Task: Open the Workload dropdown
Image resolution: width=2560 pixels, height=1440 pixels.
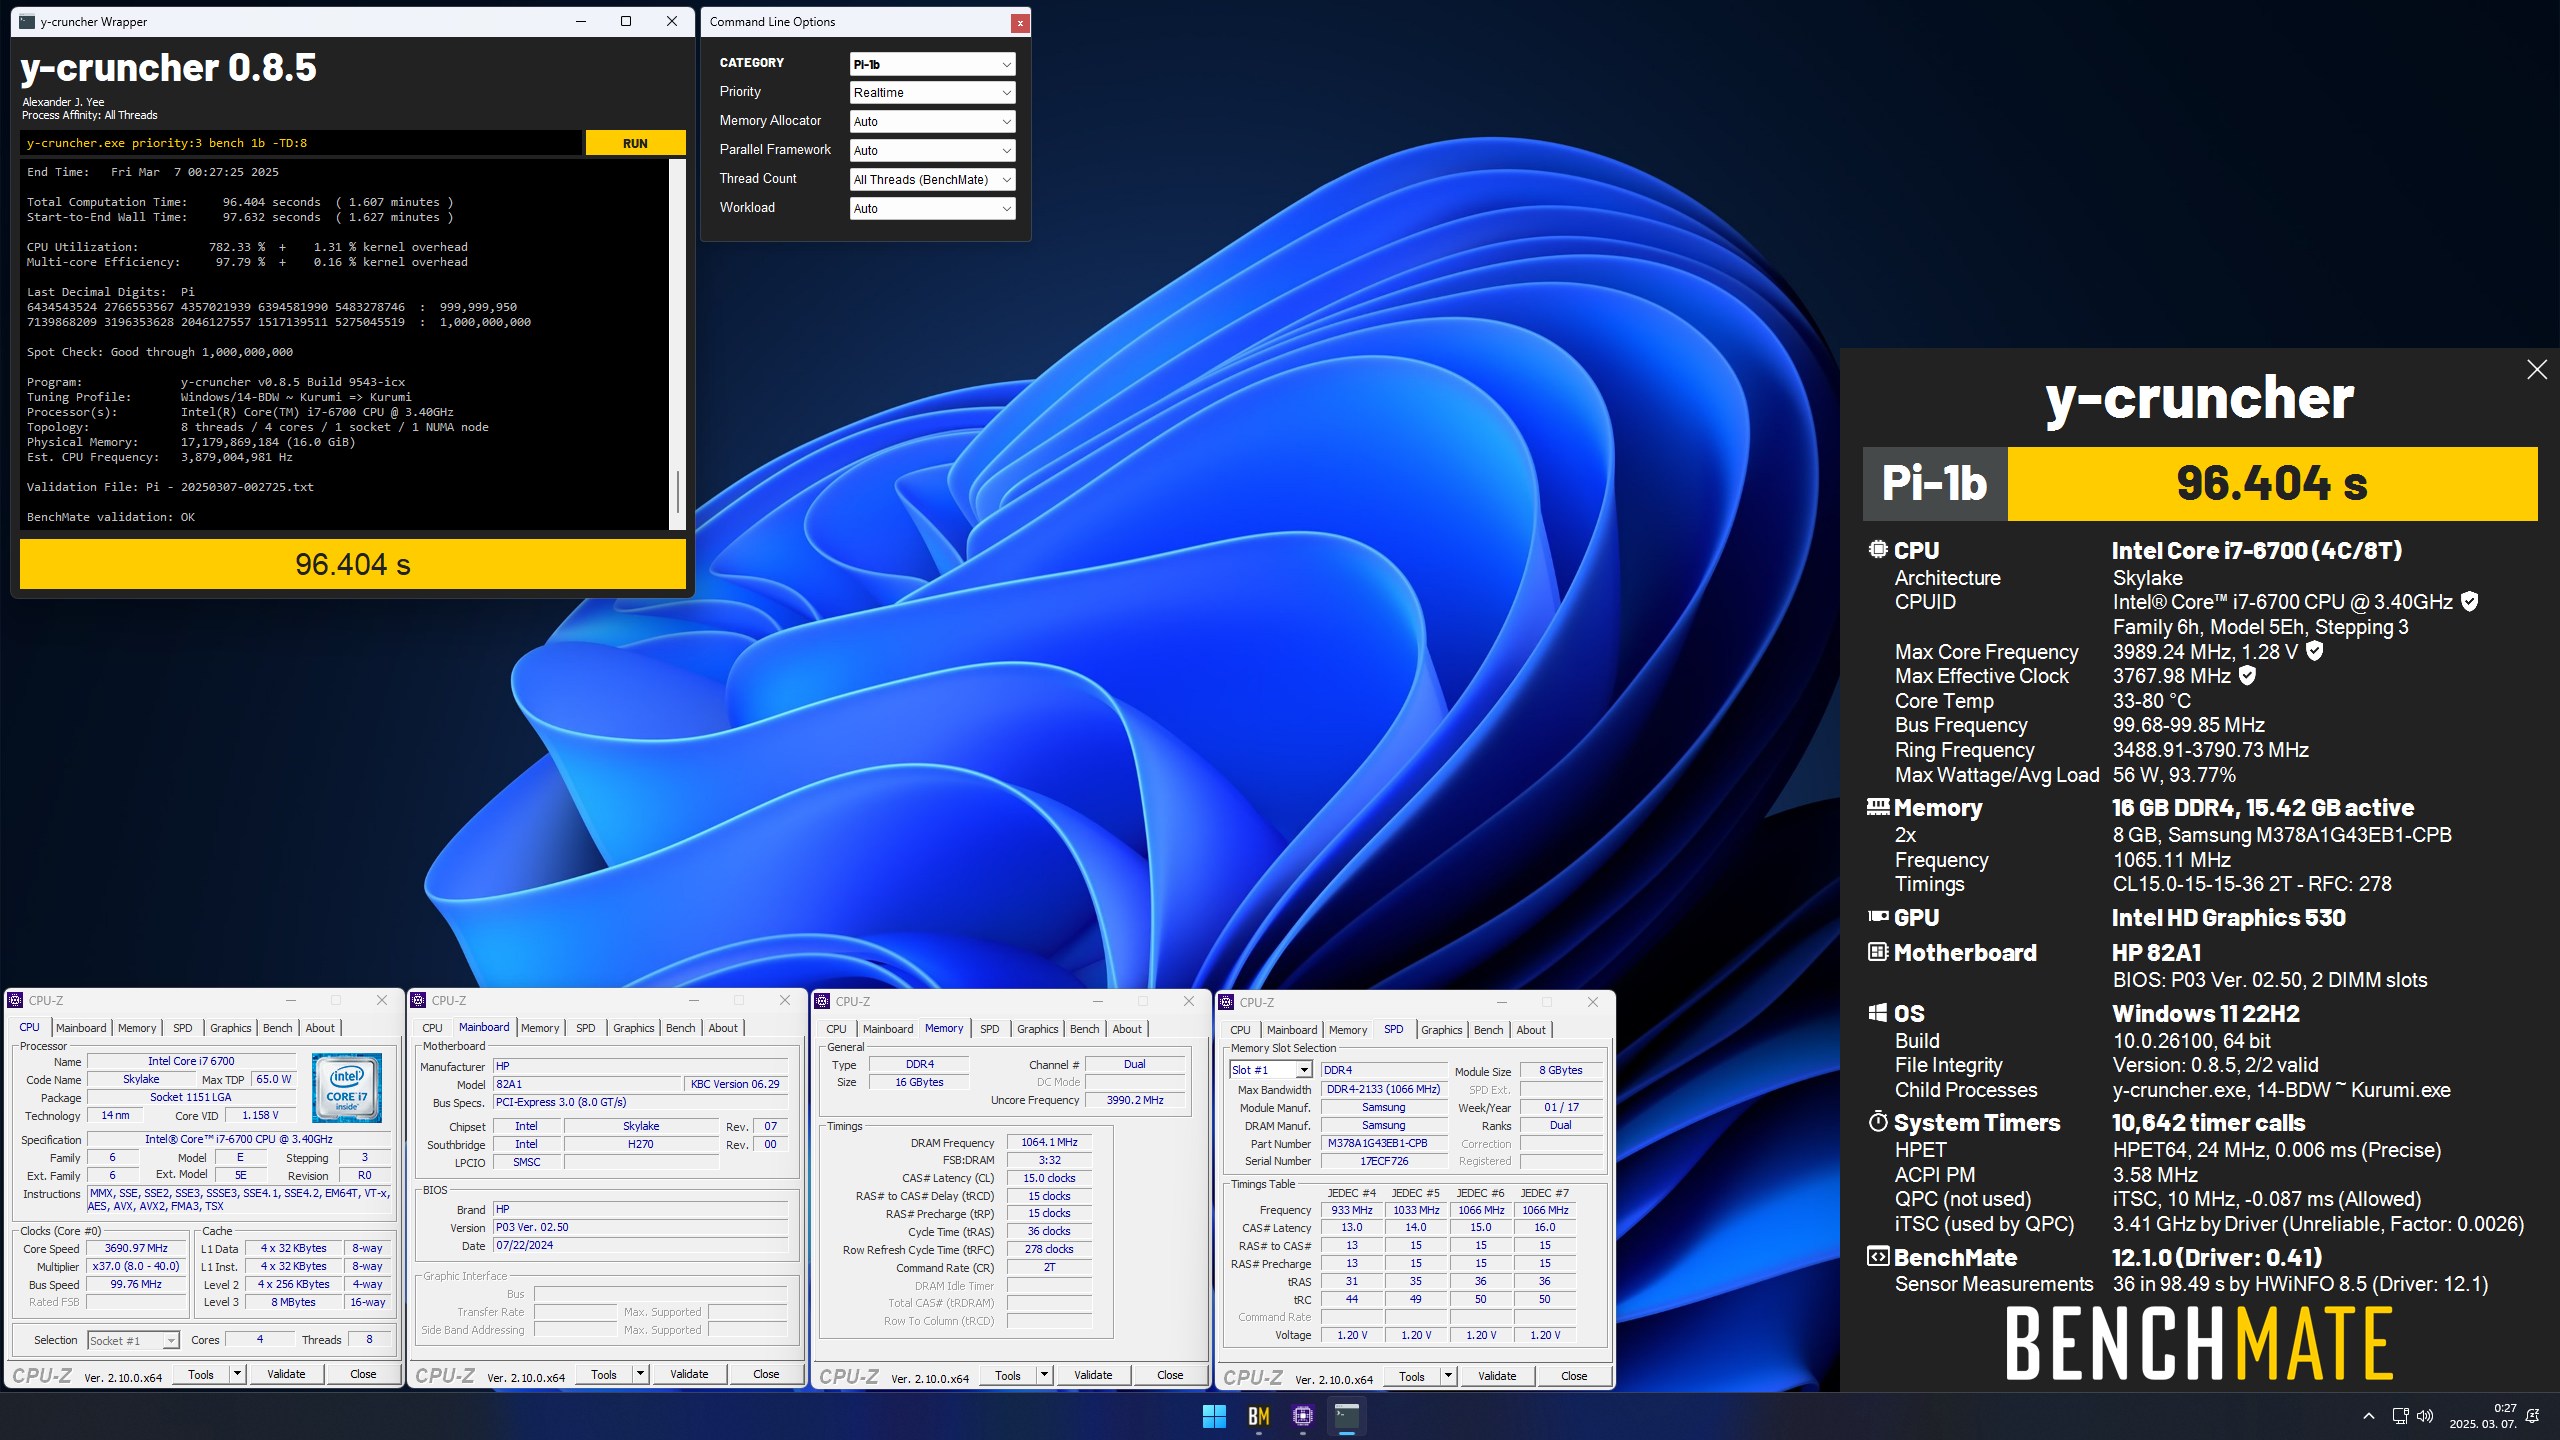Action: tap(932, 209)
